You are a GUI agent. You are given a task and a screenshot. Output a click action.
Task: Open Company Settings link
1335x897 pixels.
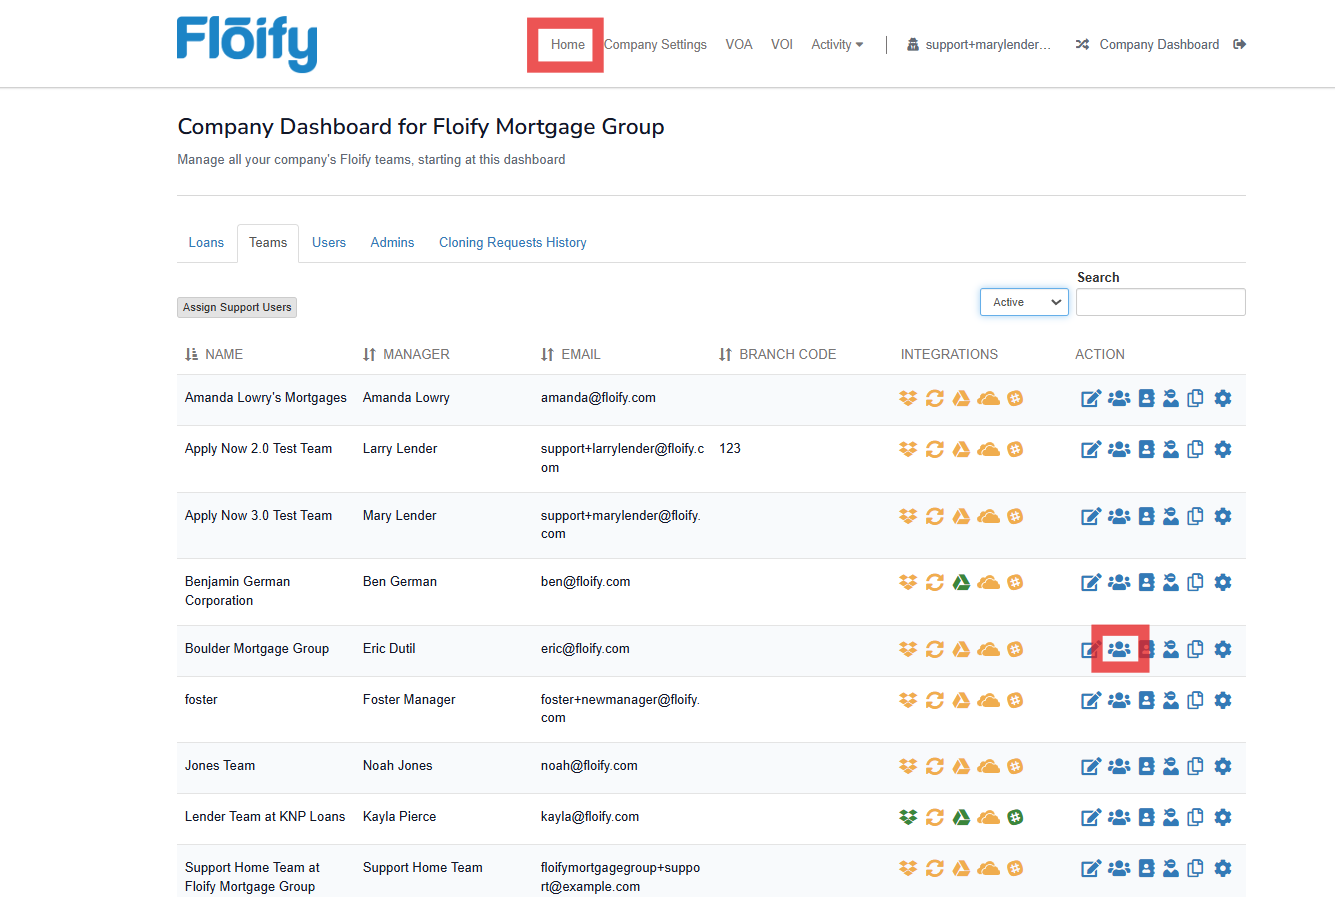pos(656,44)
